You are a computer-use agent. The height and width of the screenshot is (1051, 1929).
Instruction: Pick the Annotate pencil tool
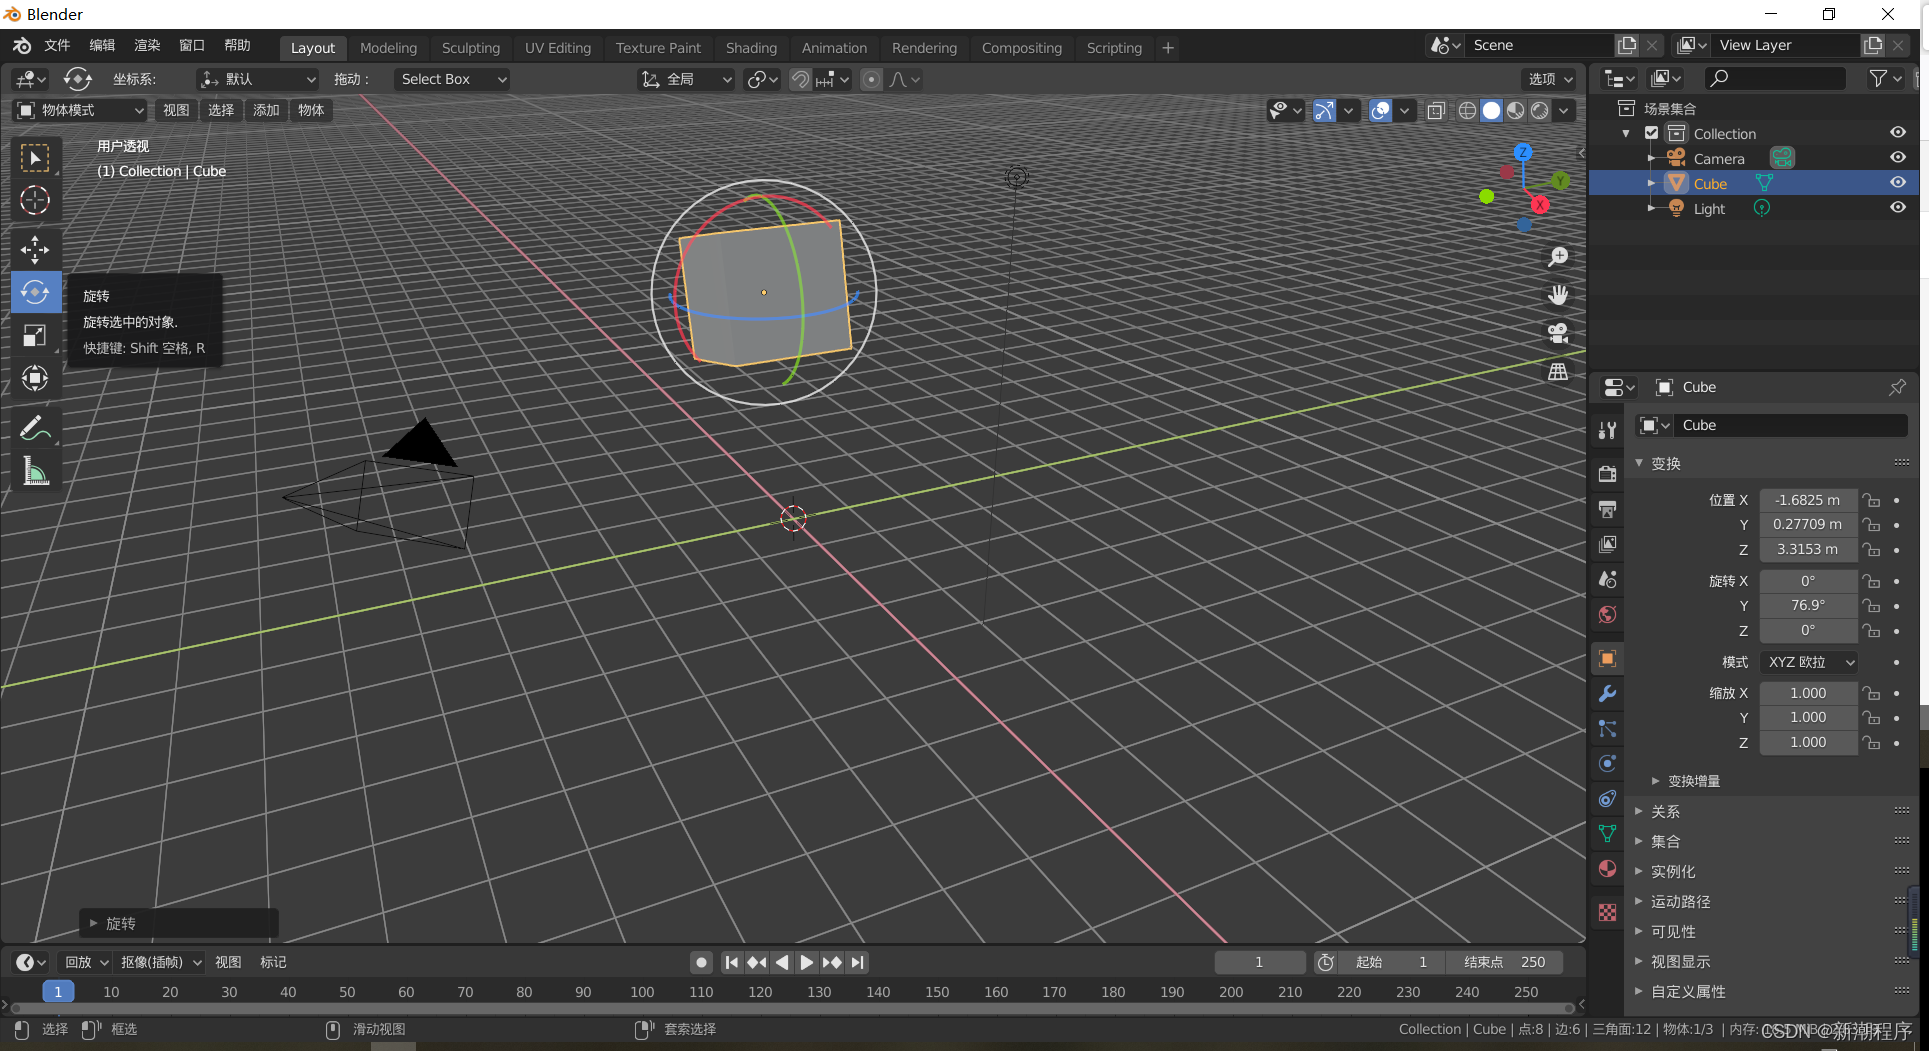tap(35, 428)
